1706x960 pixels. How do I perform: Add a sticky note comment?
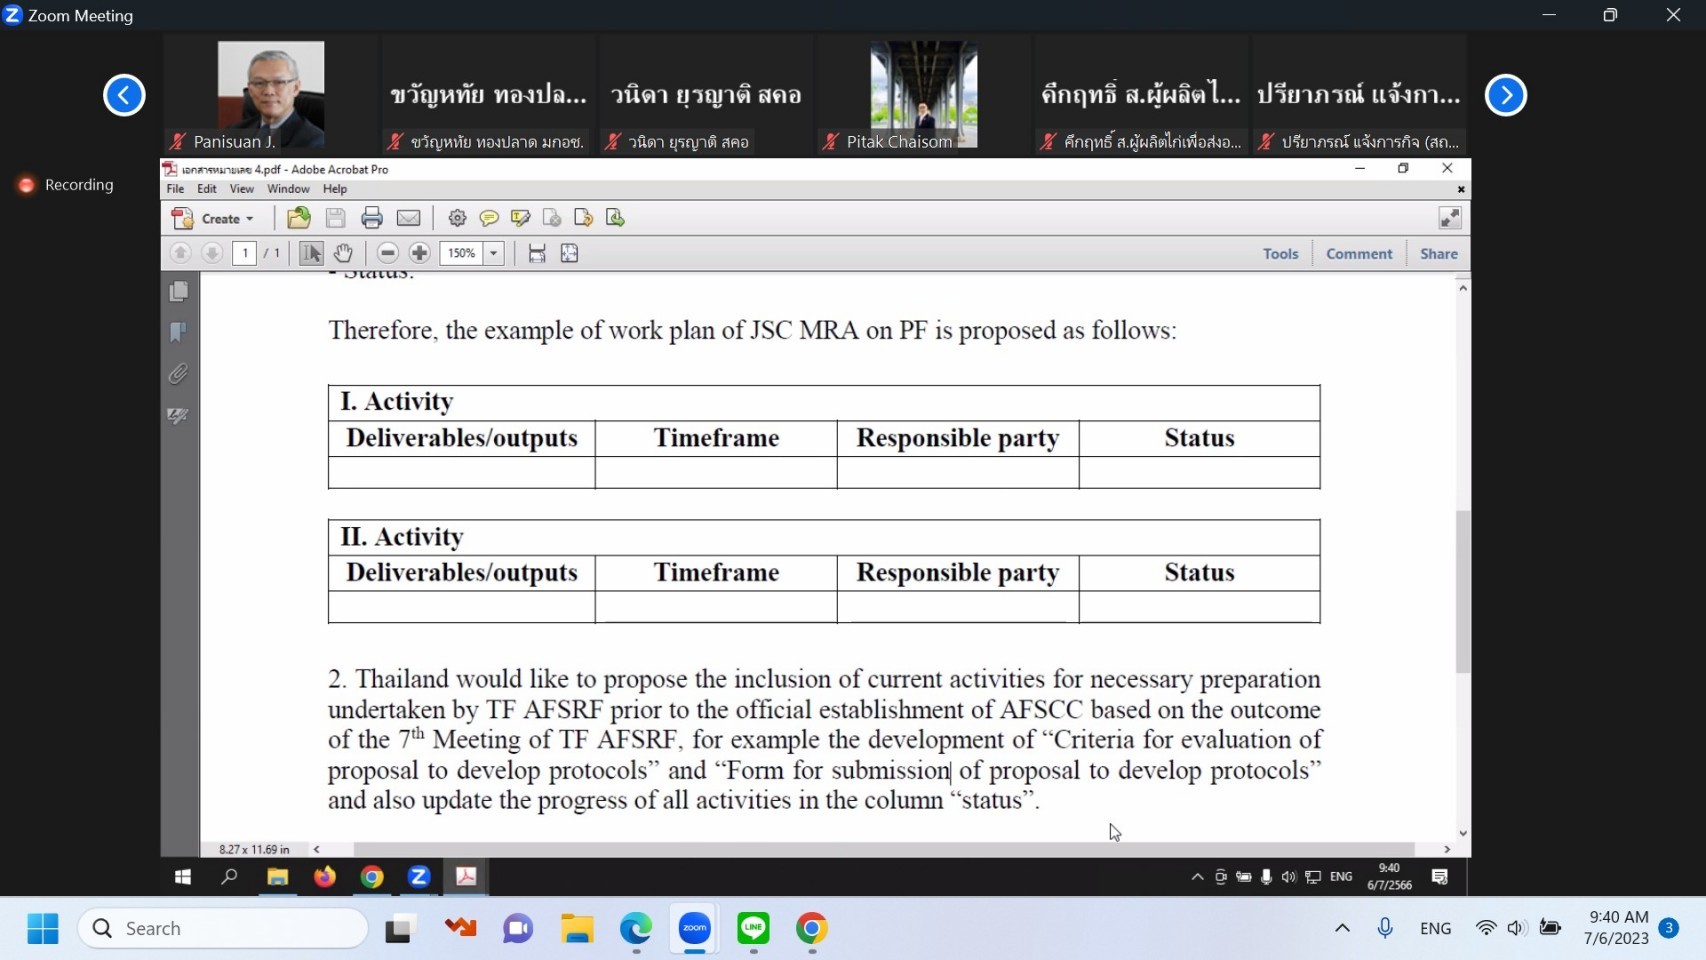(489, 218)
